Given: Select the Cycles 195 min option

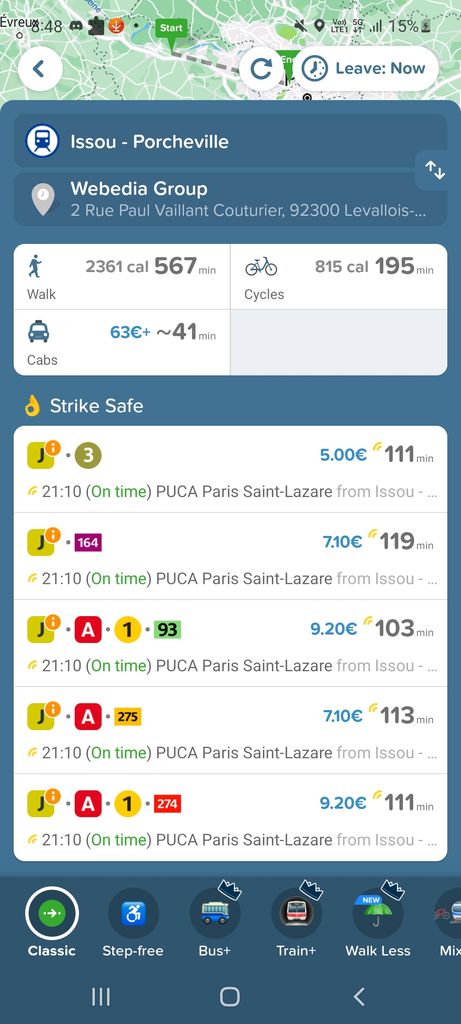Looking at the screenshot, I should pyautogui.click(x=339, y=277).
